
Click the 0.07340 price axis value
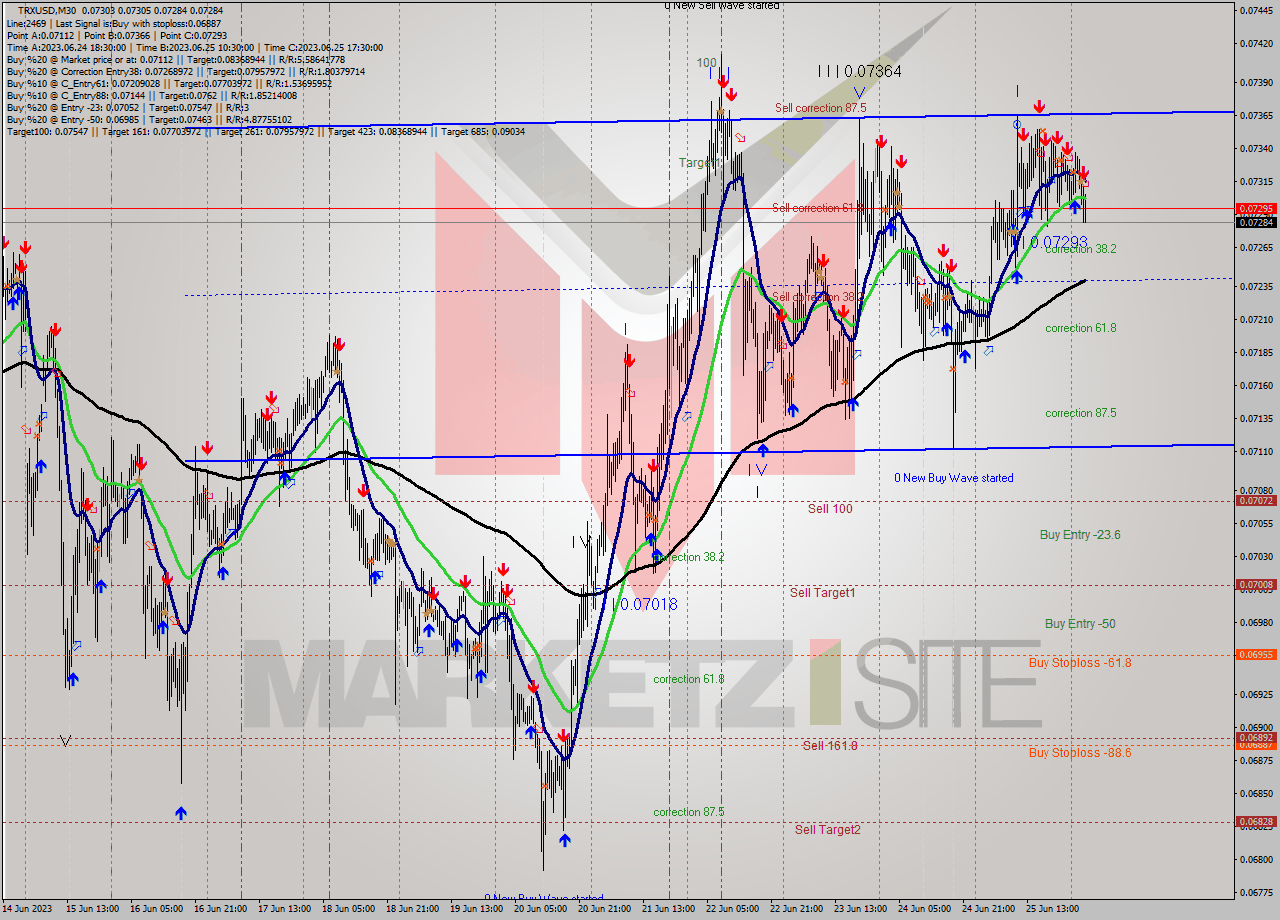point(1256,148)
